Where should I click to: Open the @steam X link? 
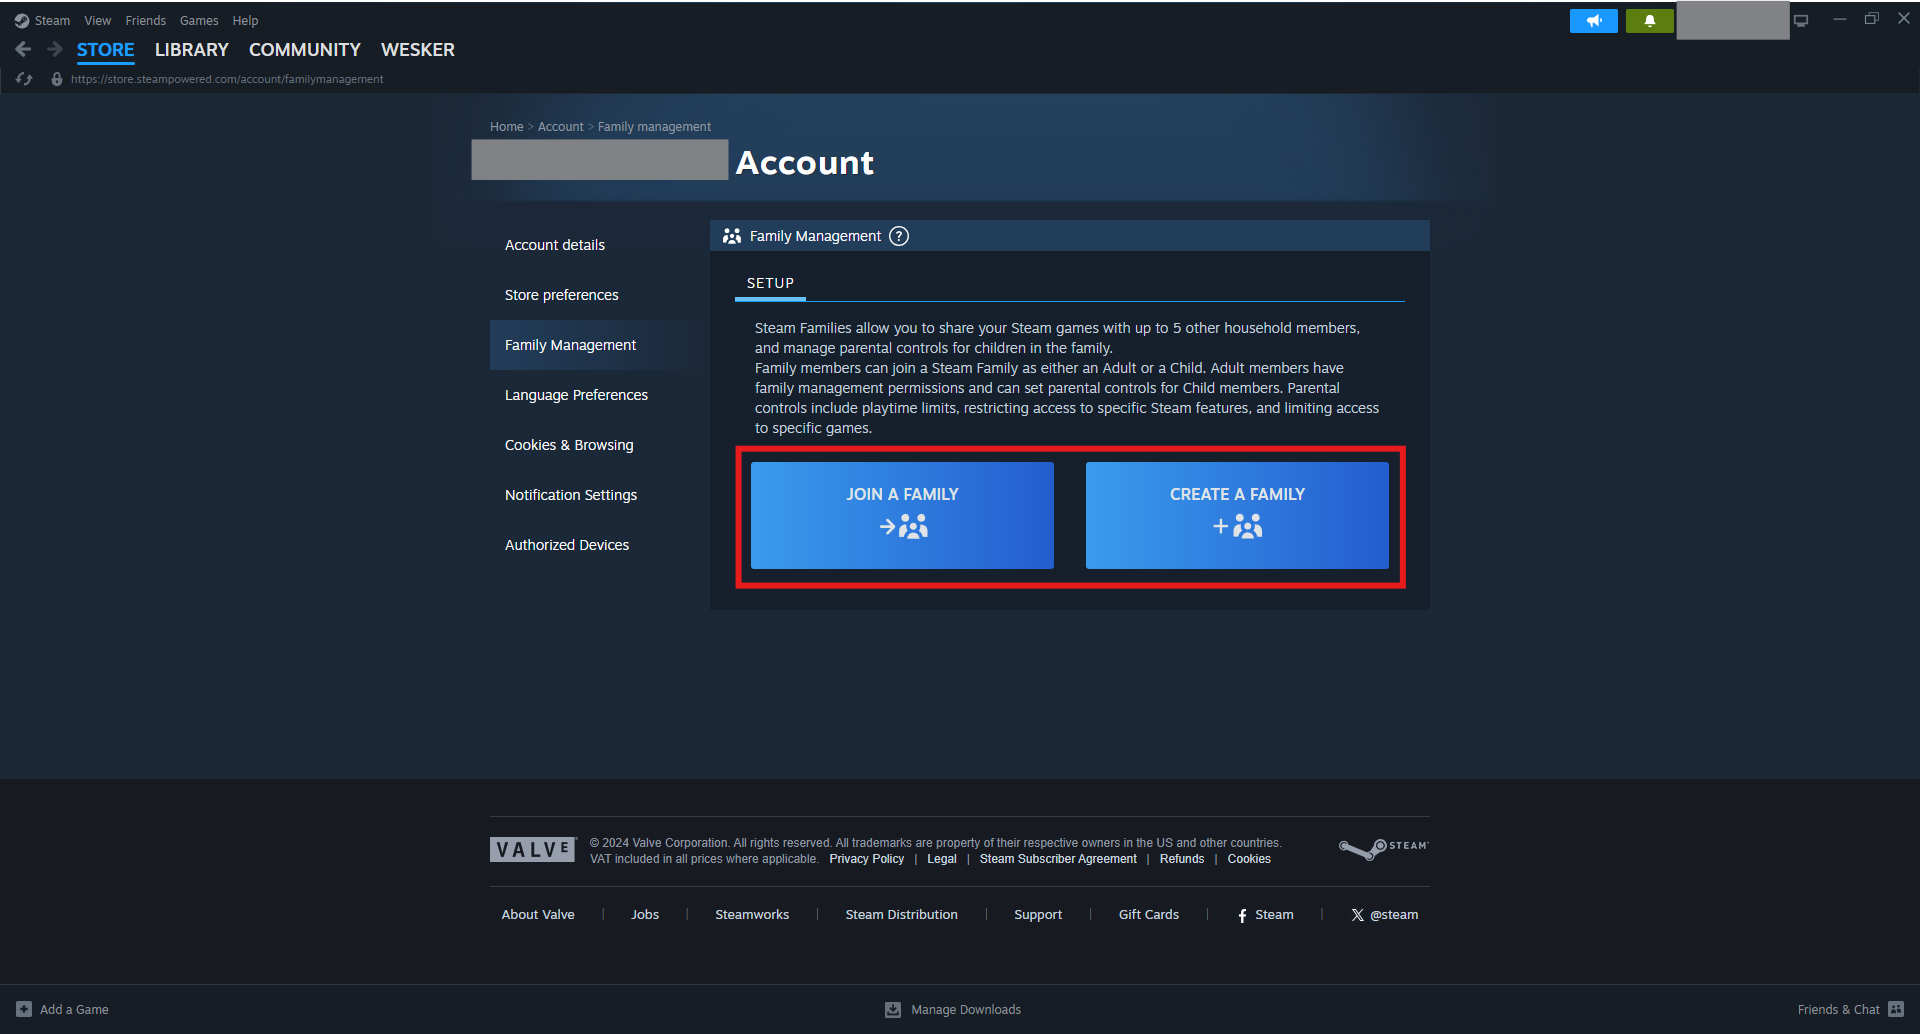point(1385,915)
